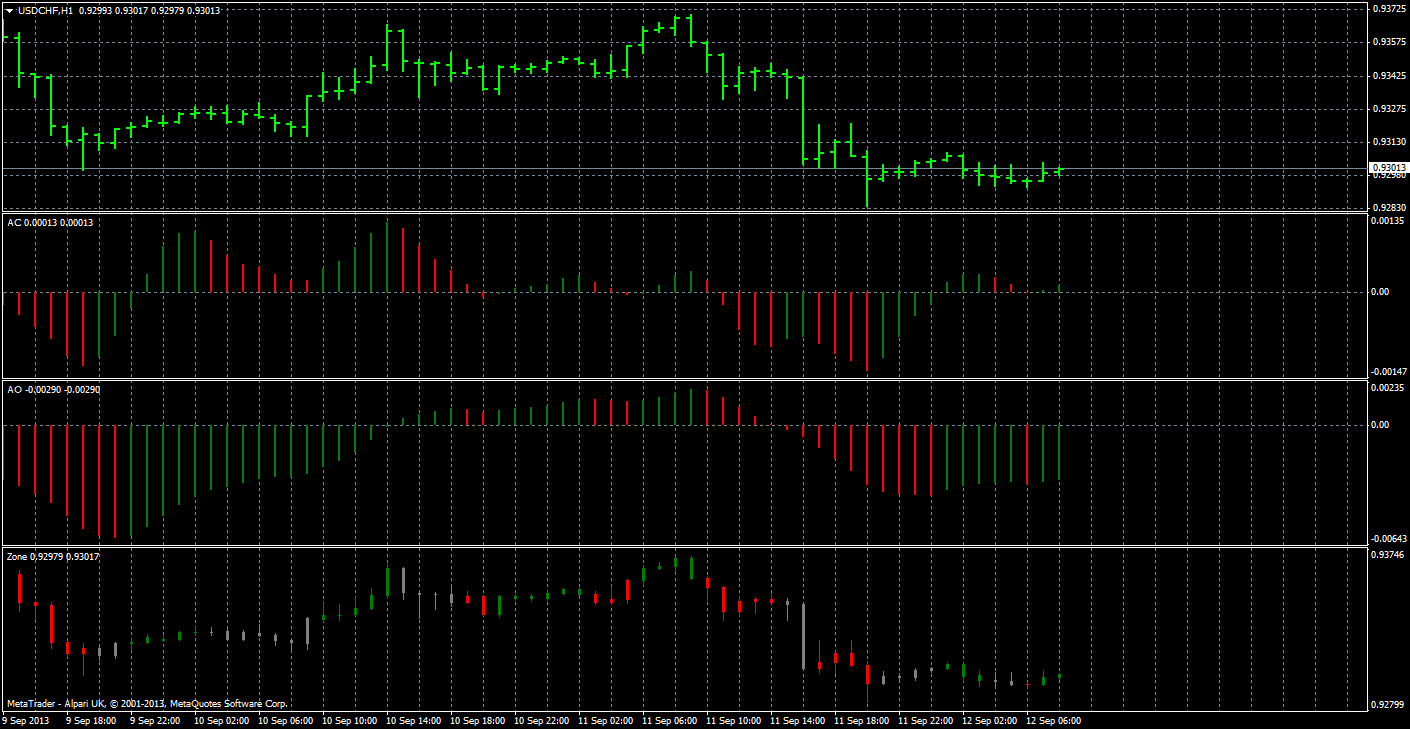
Task: Click the AO scale value -0.00643
Action: click(1386, 539)
